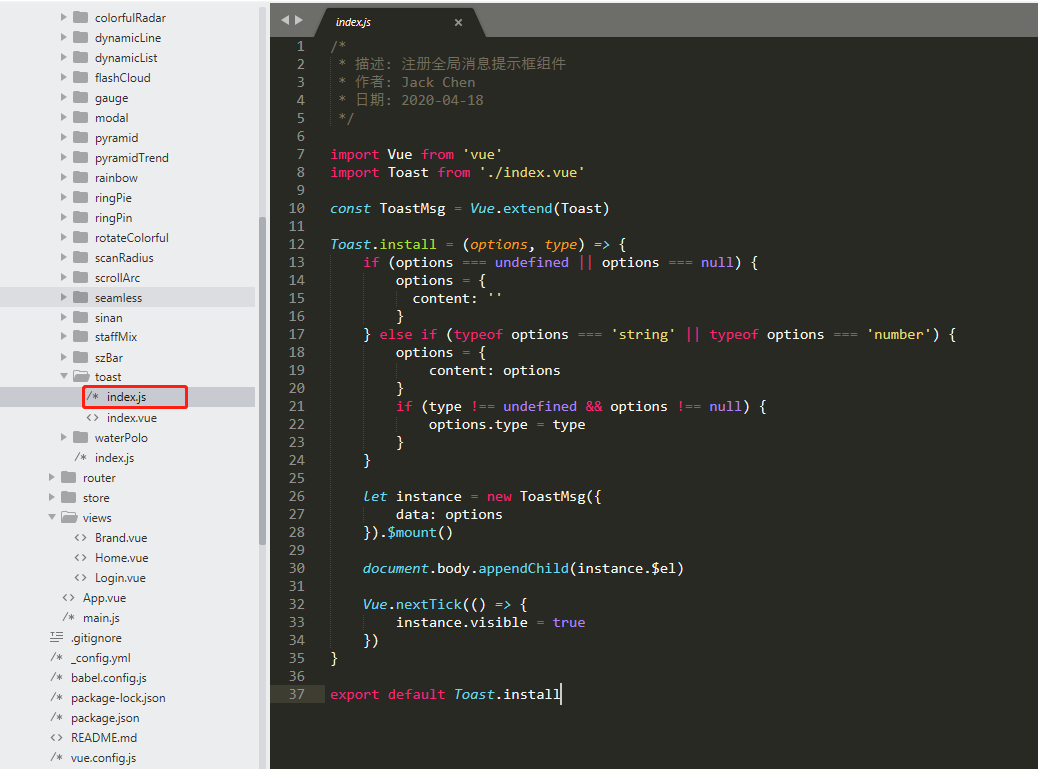Select the scrollArc folder row
The width and height of the screenshot is (1038, 769).
[127, 277]
